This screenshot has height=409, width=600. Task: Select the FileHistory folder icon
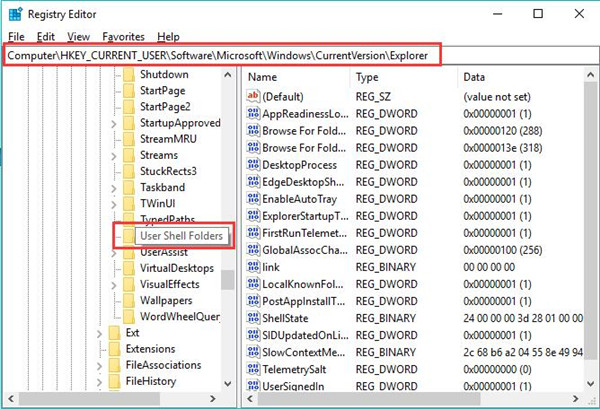click(x=114, y=381)
